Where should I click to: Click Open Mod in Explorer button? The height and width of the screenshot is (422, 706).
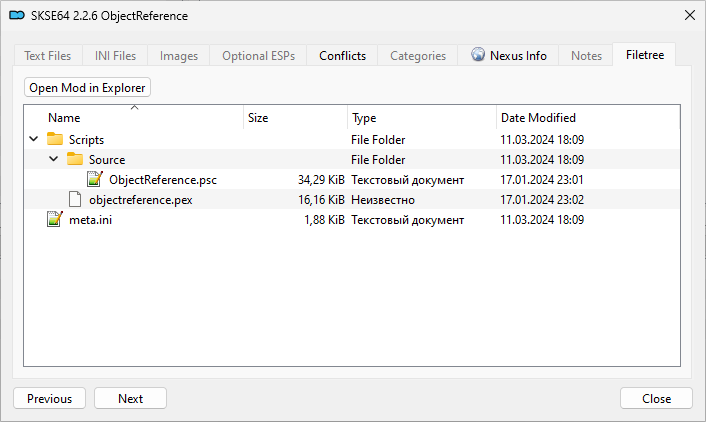coord(87,87)
